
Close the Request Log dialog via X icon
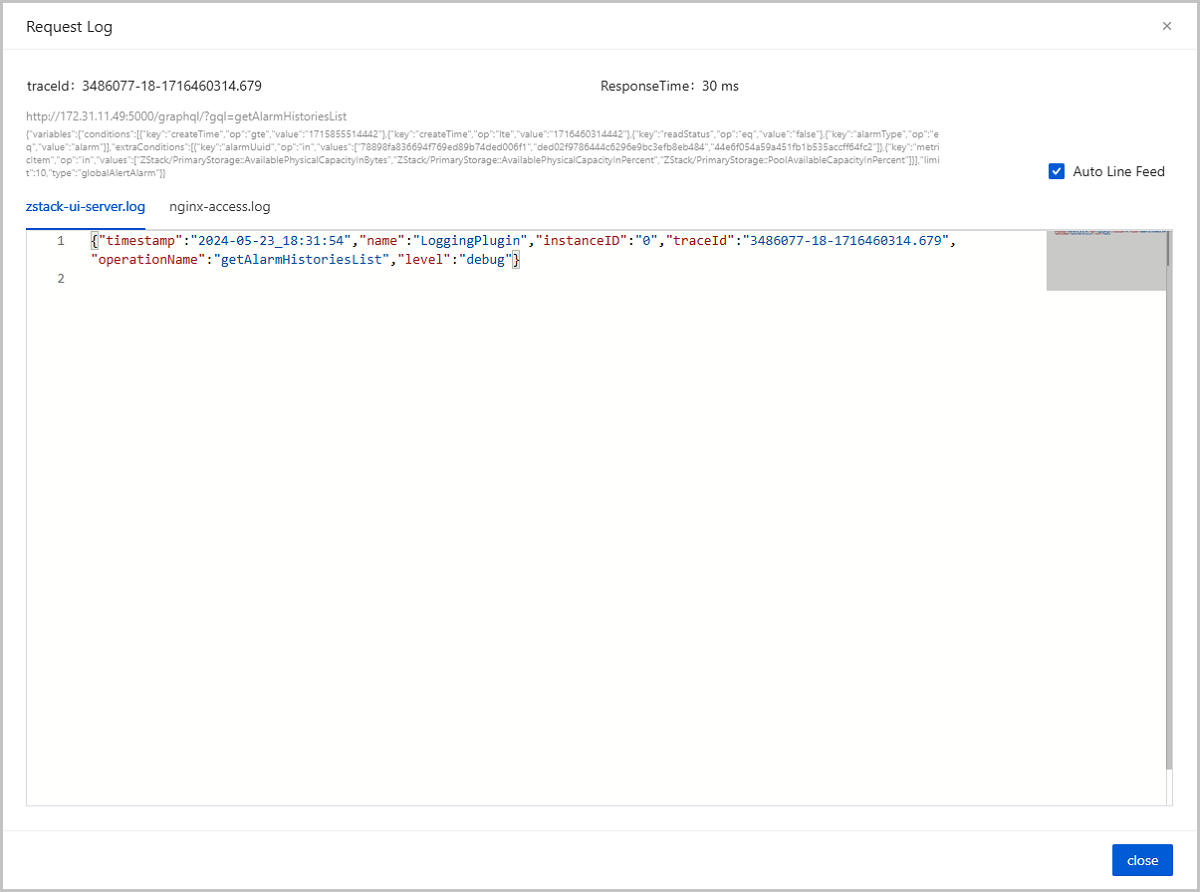[x=1166, y=26]
